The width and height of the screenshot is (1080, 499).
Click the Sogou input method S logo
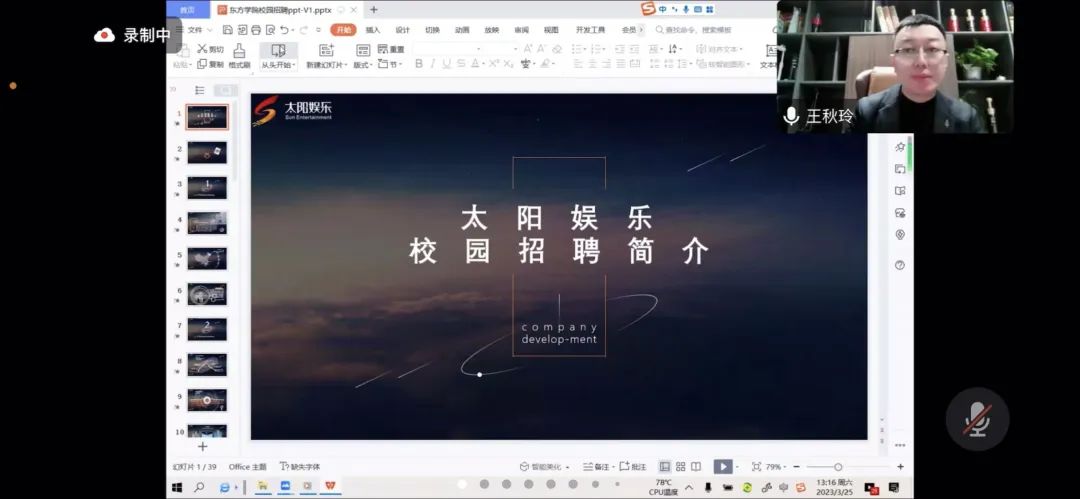point(647,9)
